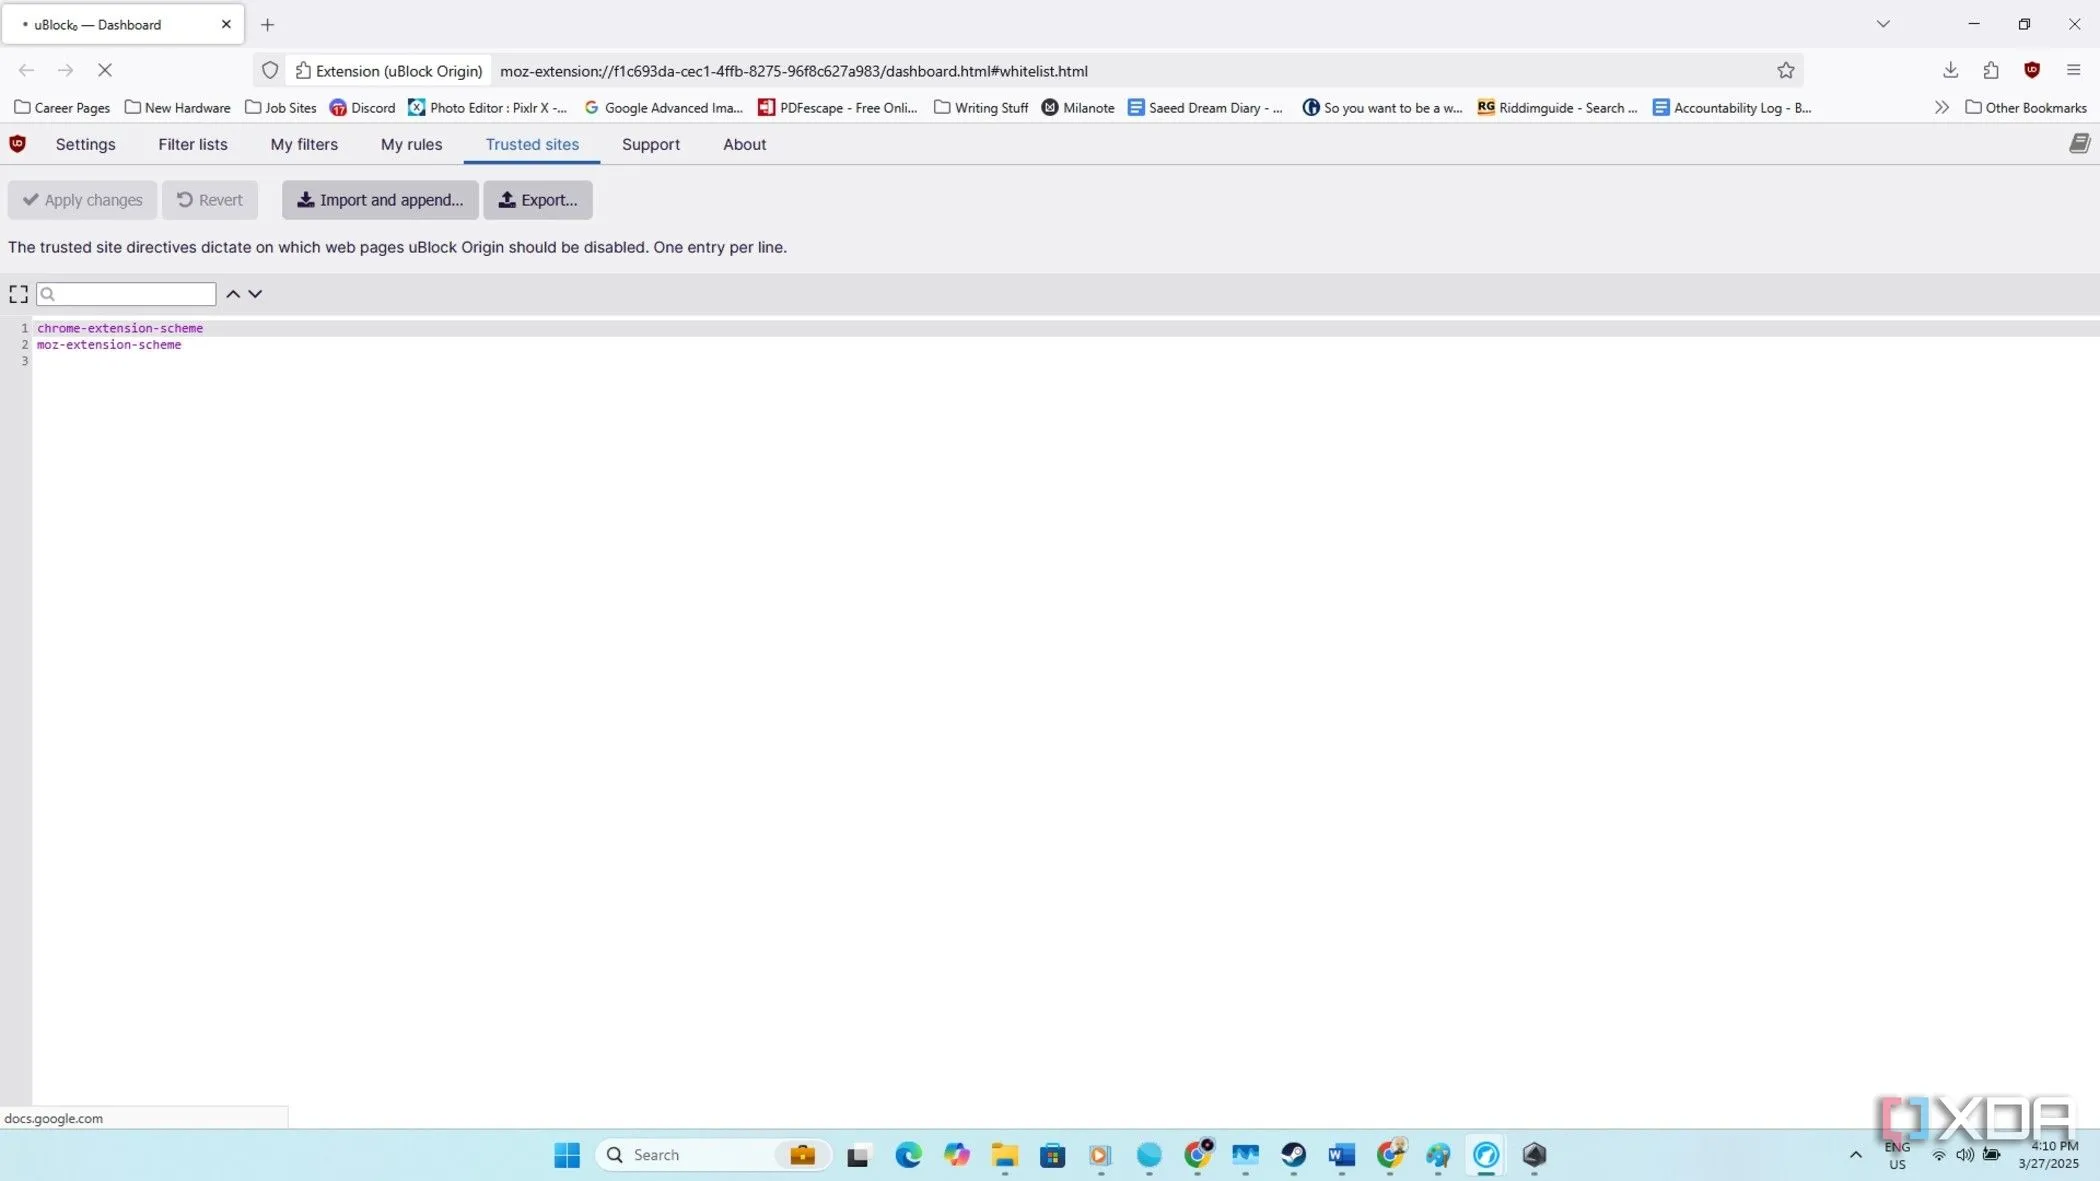Open Steam from taskbar
2100x1181 pixels.
pyautogui.click(x=1293, y=1155)
